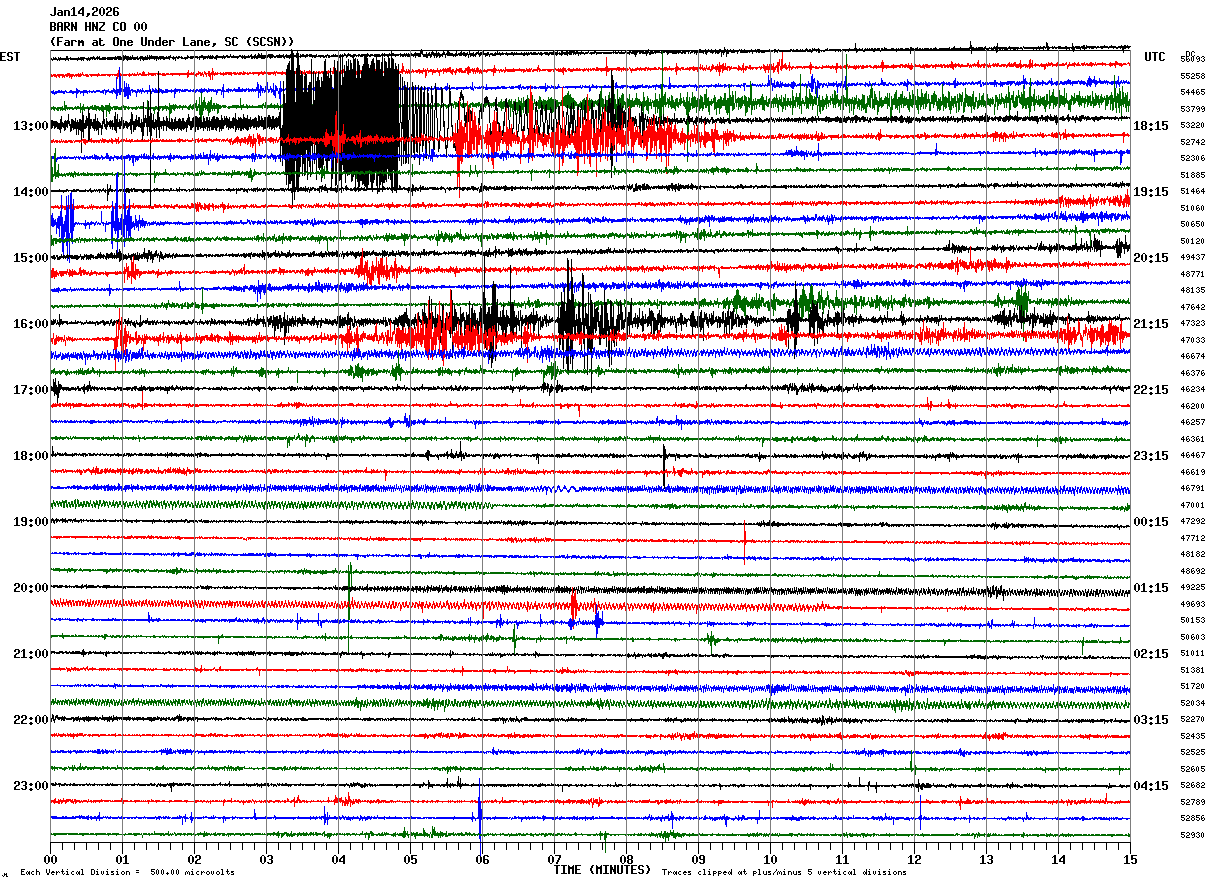Screen dimensions: 1210x886
Task: Click the DC offset value "50120"
Action: [1192, 241]
